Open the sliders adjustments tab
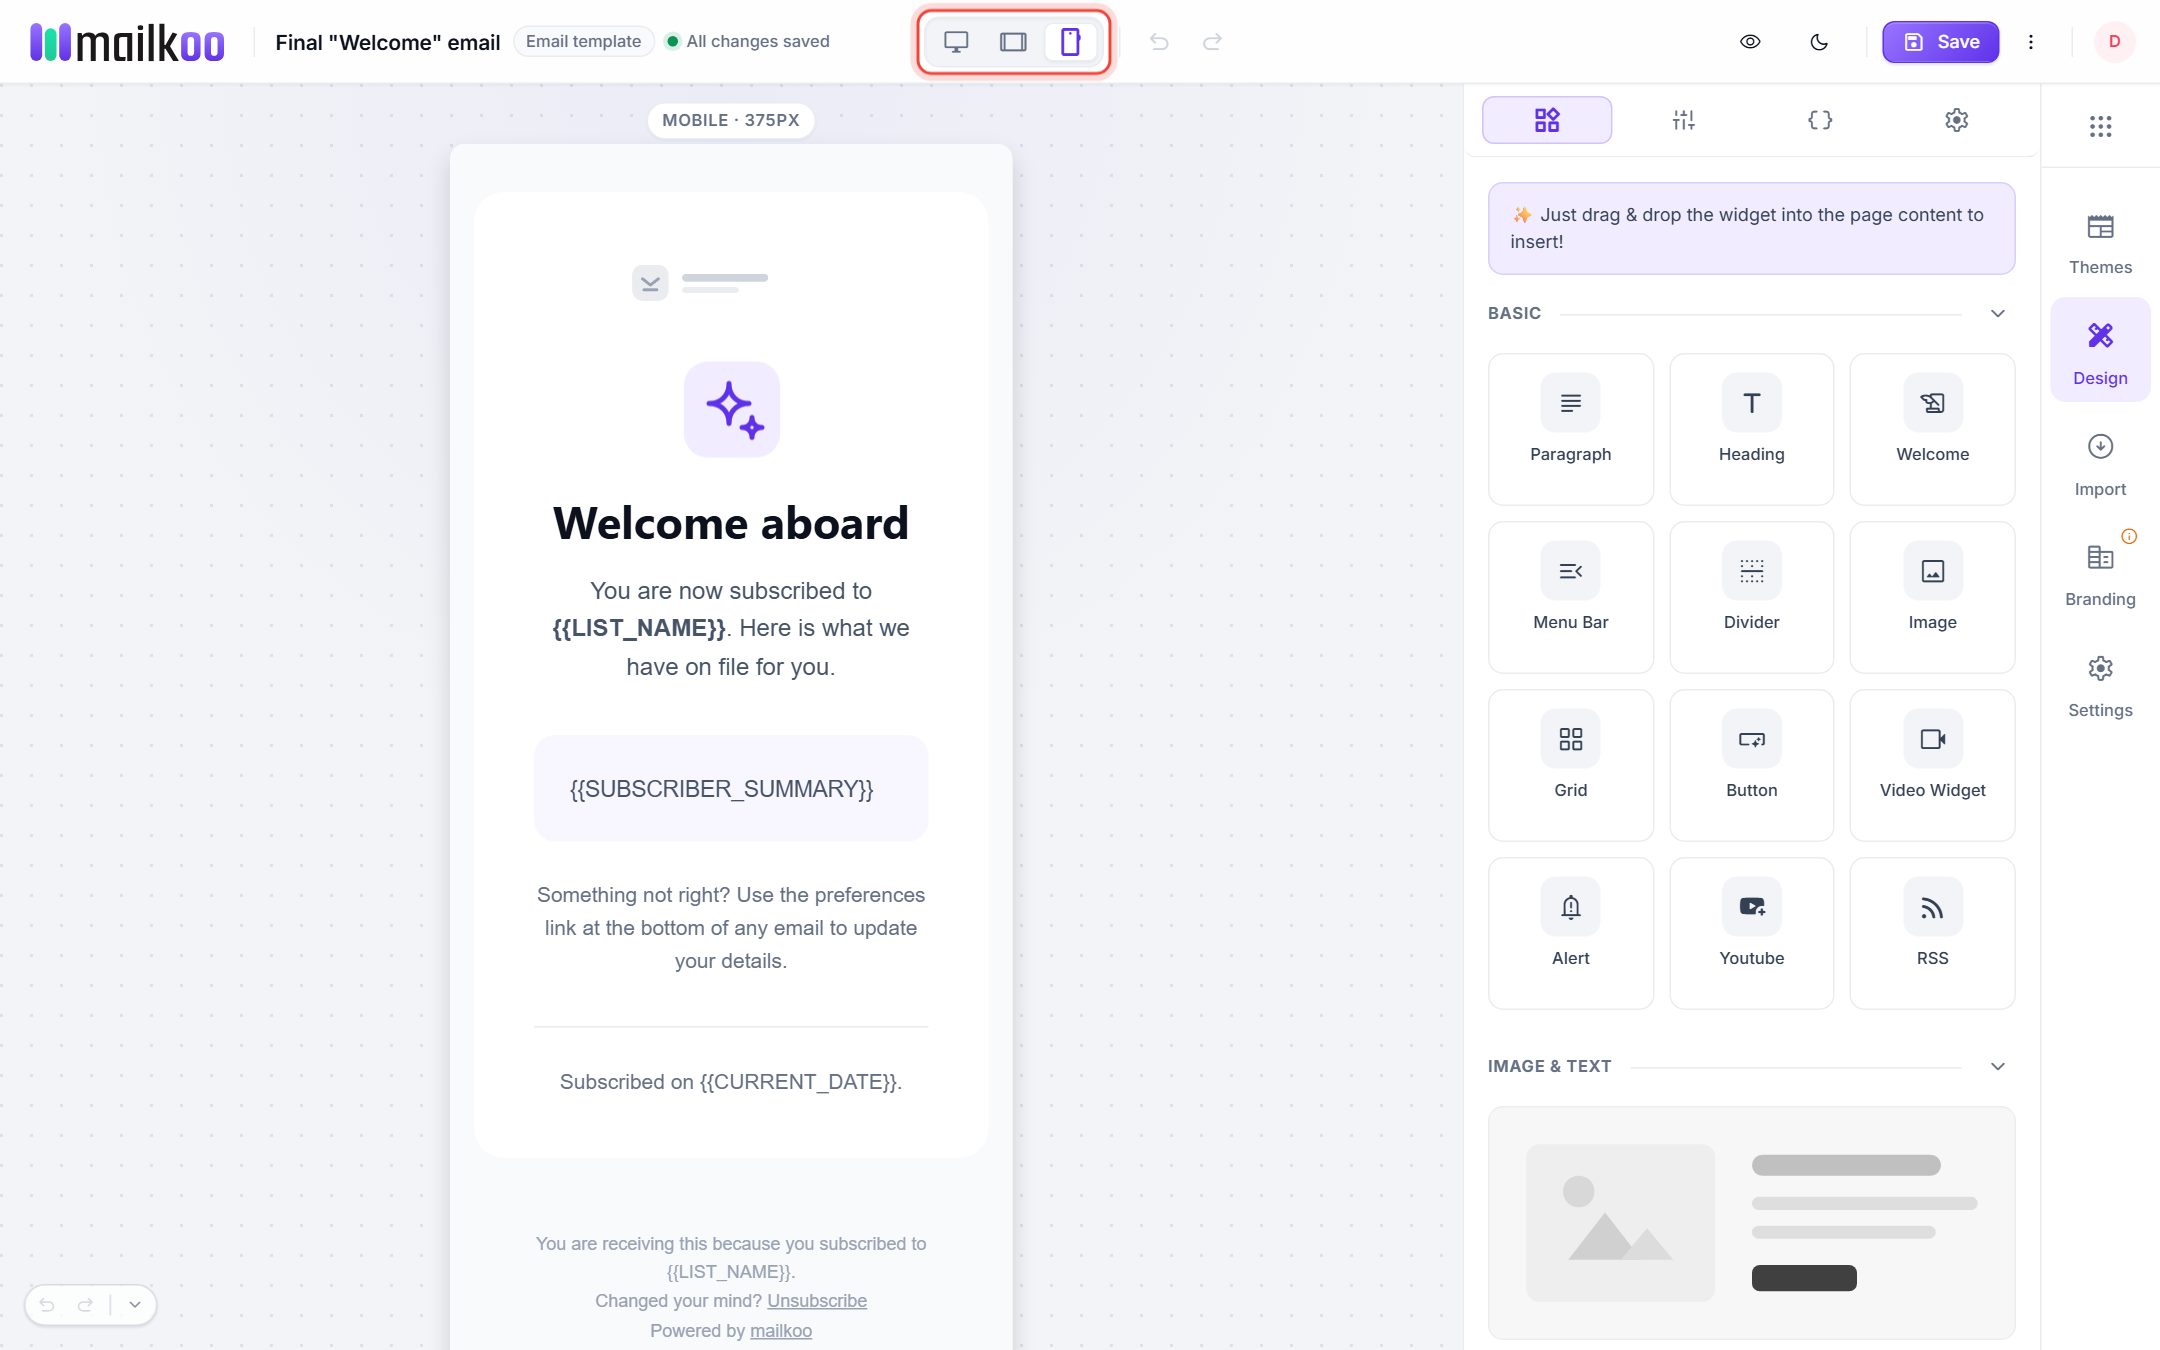 tap(1683, 120)
